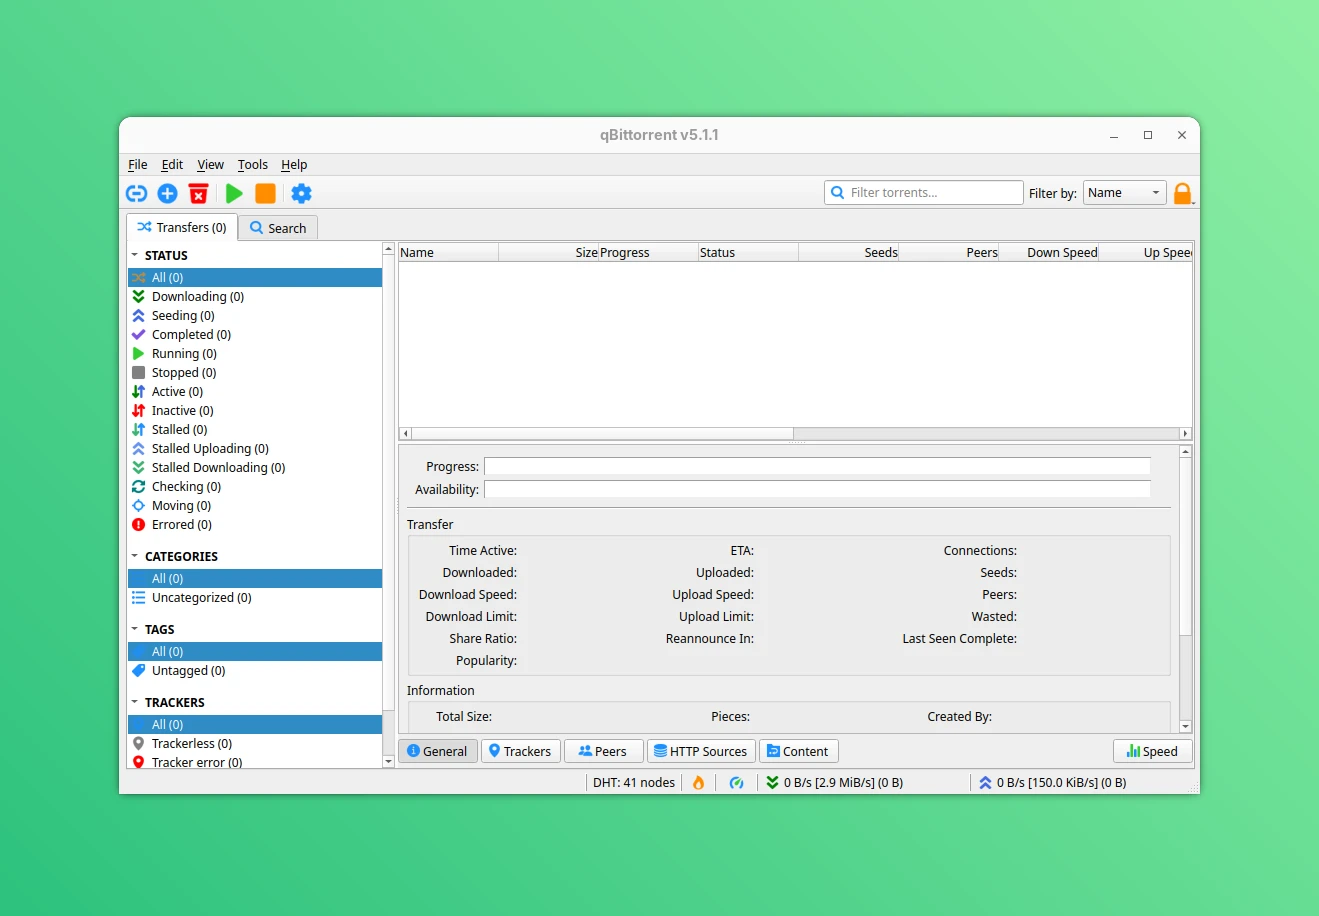Sort the list by Down Speed column

[1048, 252]
